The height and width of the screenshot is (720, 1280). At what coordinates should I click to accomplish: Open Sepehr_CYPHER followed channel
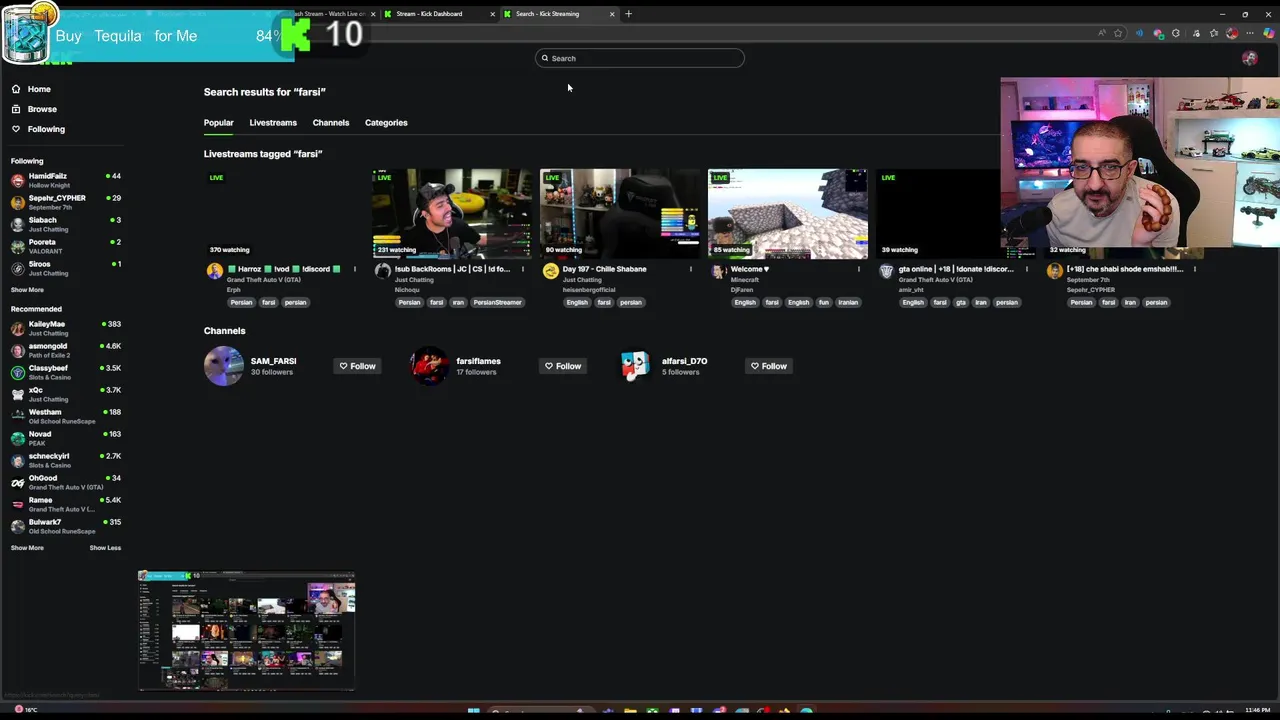65,202
